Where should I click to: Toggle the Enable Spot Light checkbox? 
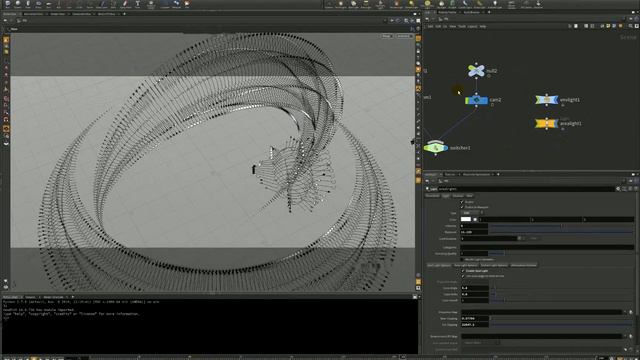coord(462,271)
